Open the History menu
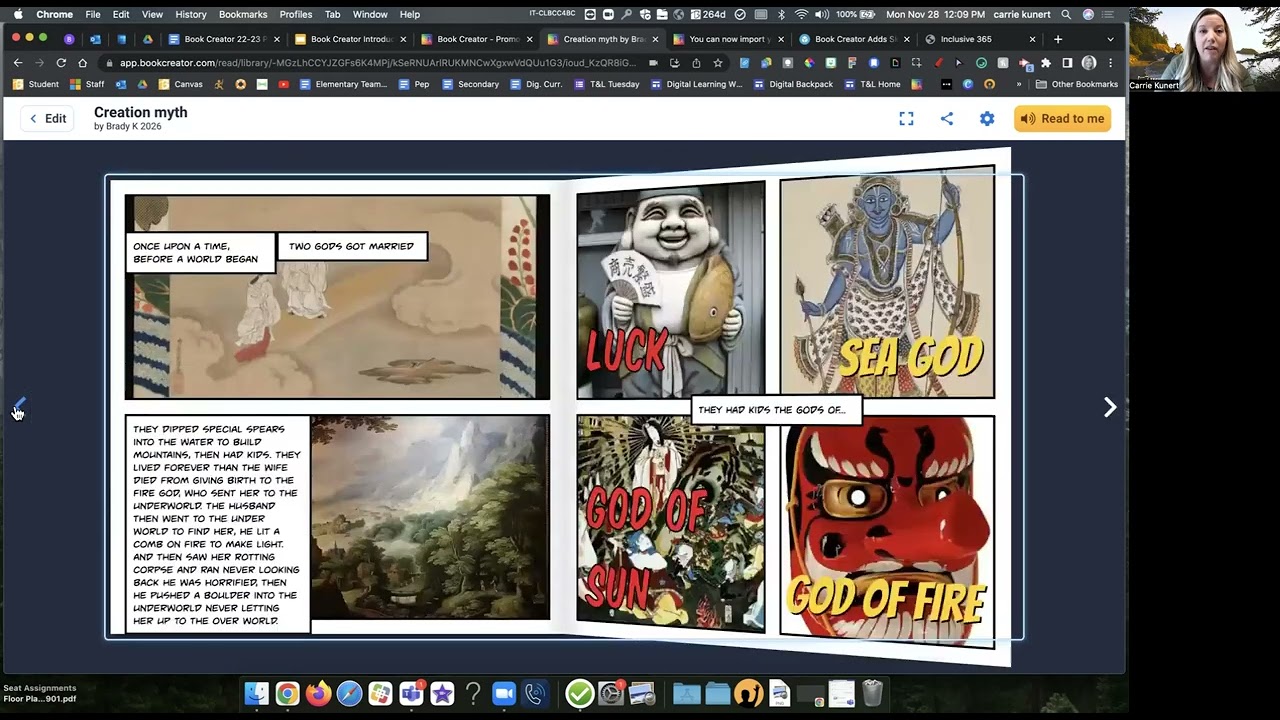The height and width of the screenshot is (720, 1280). point(190,14)
